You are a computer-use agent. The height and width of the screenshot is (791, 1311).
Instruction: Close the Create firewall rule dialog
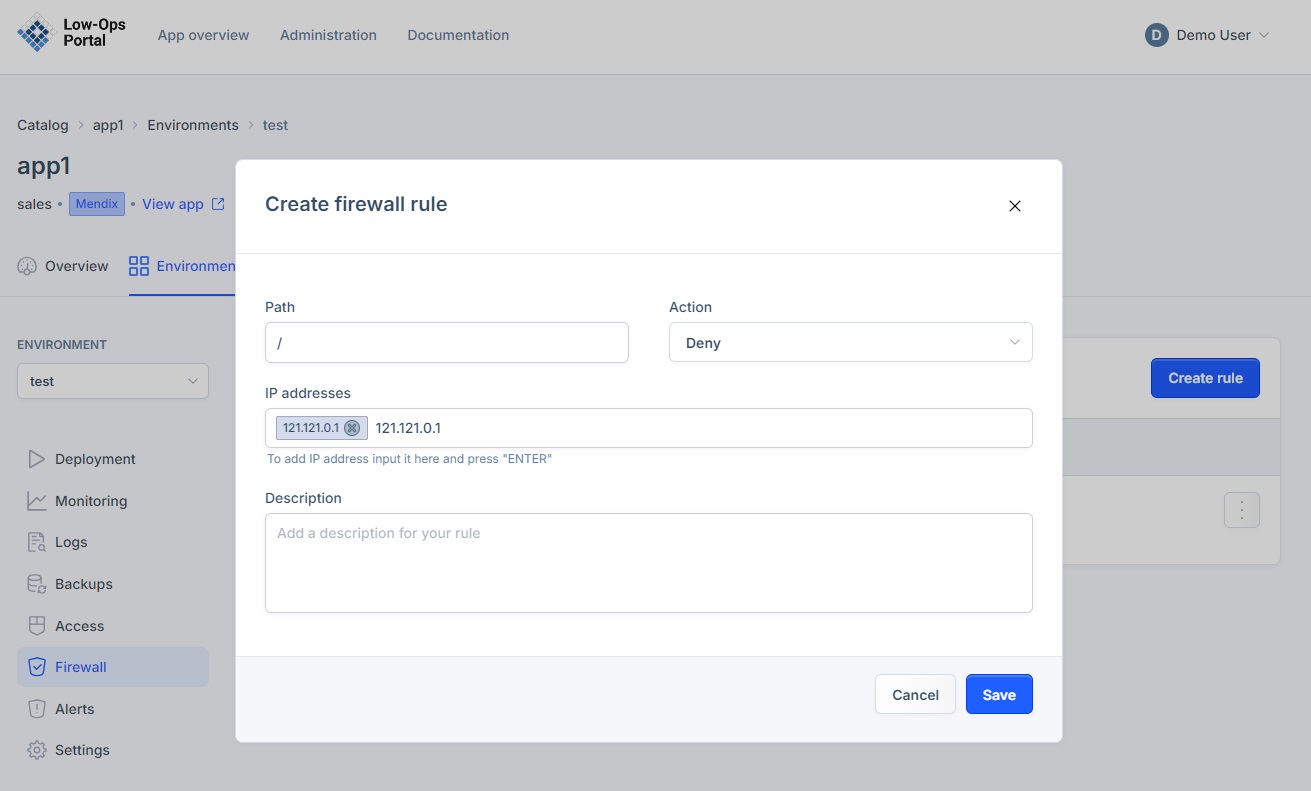point(1015,206)
